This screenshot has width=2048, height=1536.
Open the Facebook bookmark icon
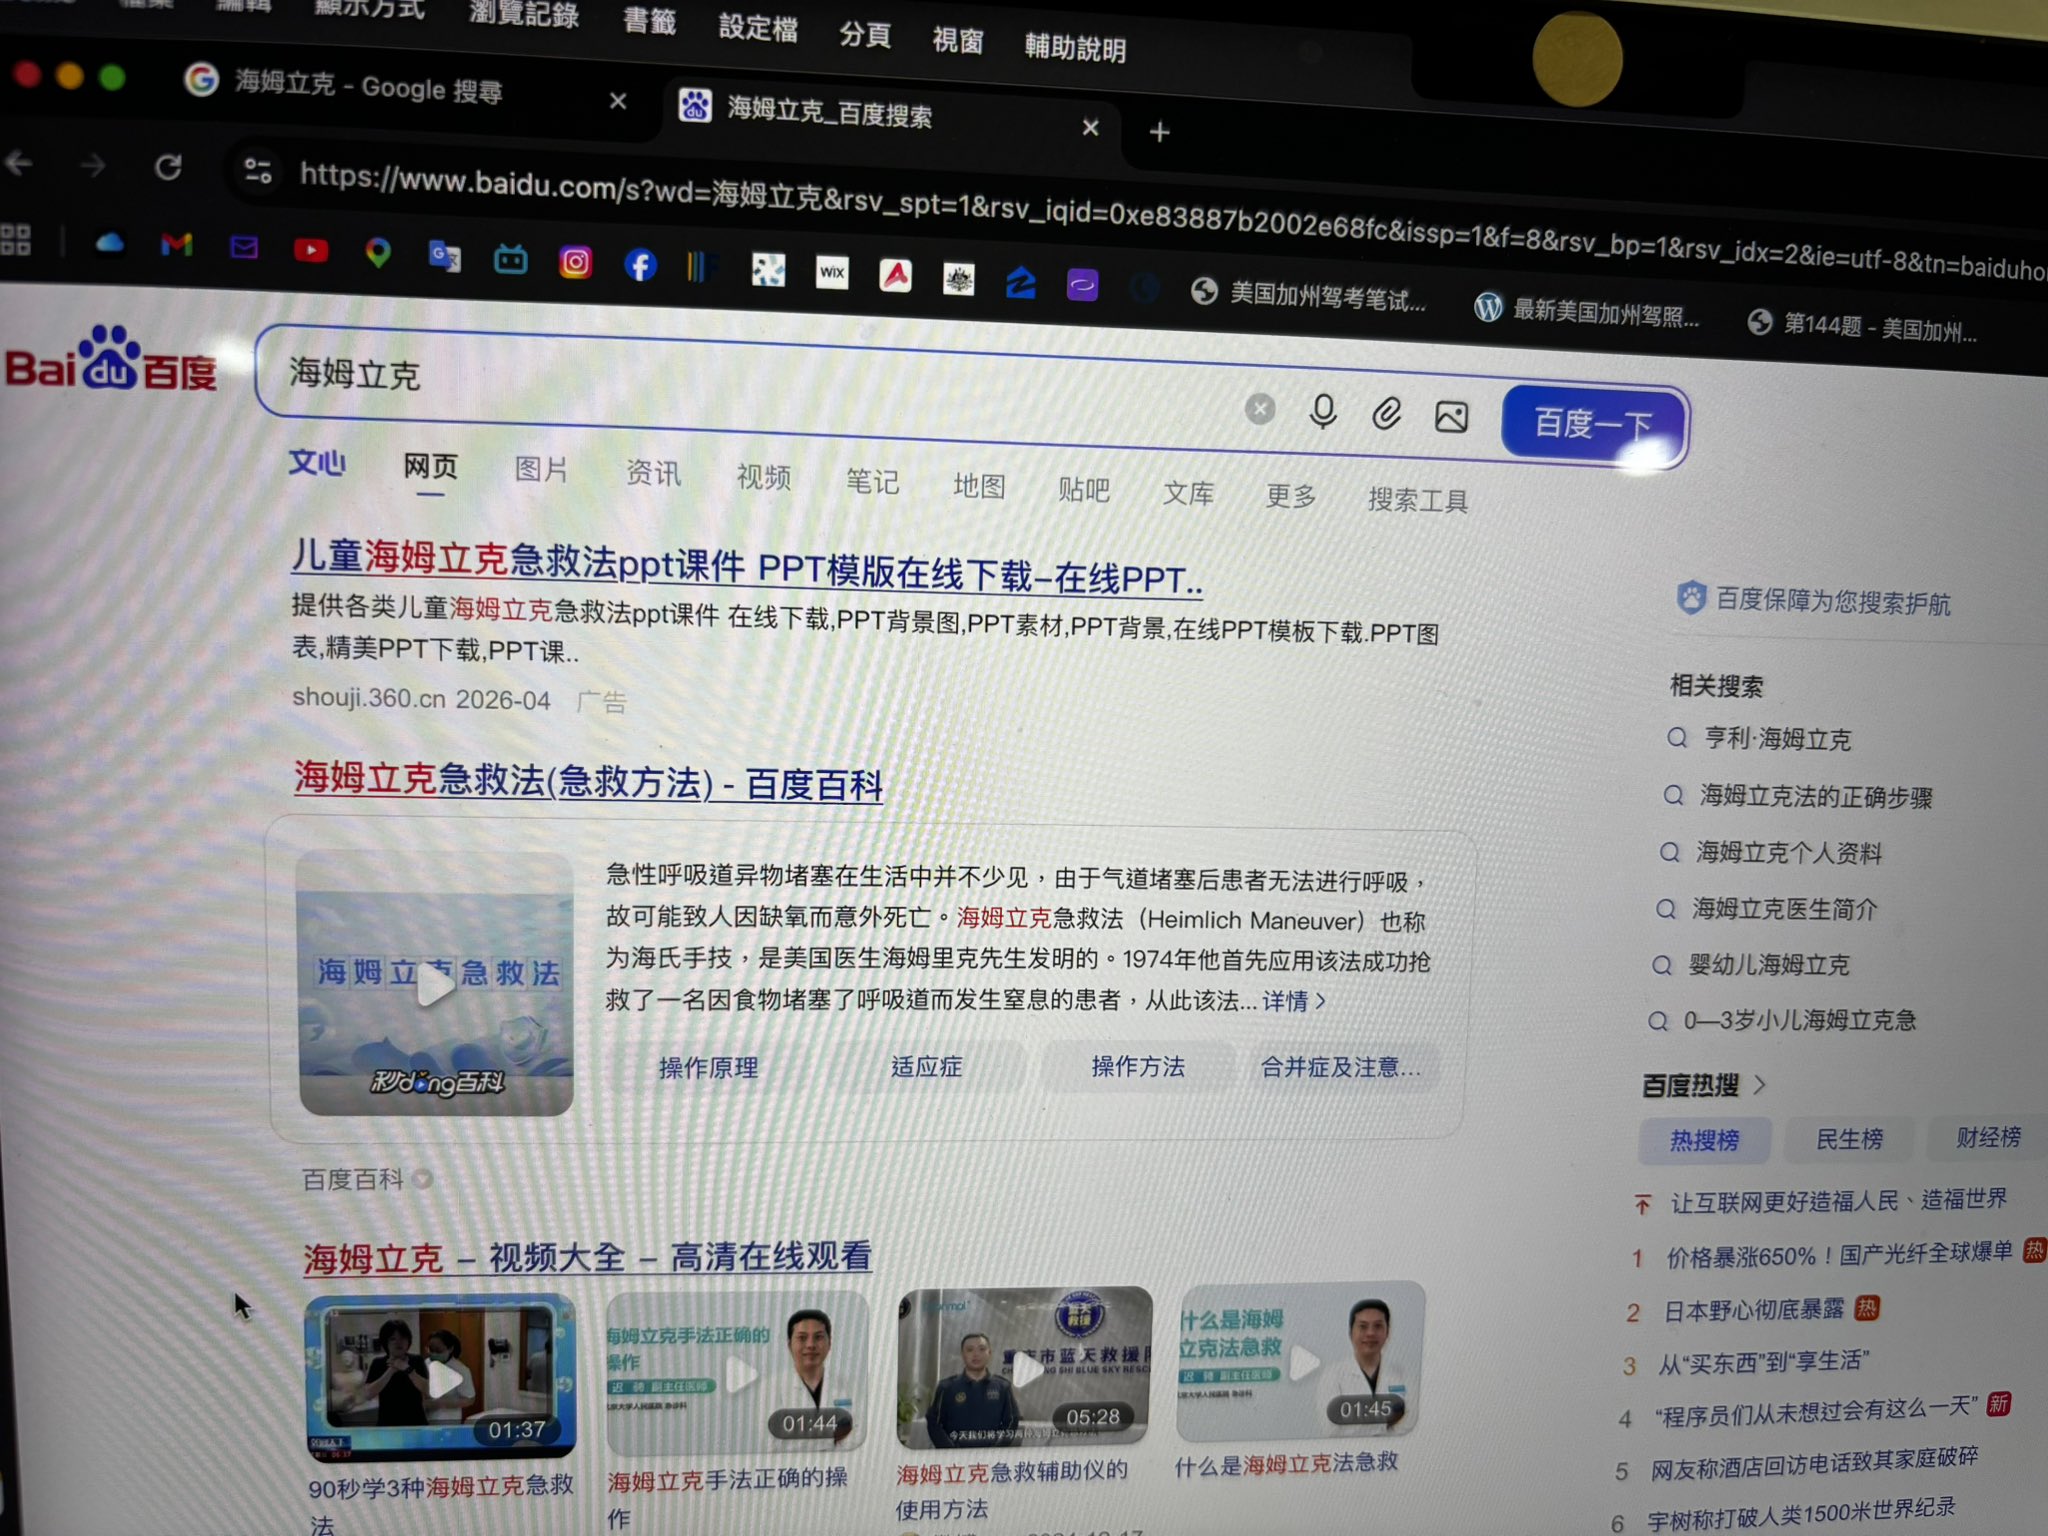[640, 265]
